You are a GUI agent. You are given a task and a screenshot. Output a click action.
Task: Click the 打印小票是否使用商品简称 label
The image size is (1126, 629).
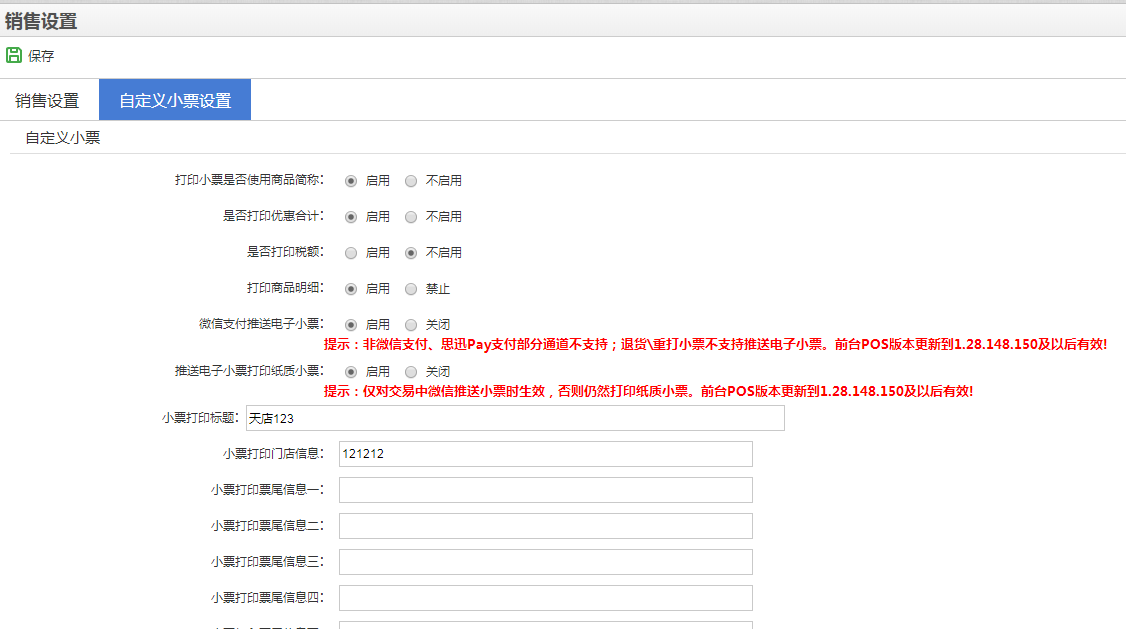[x=249, y=180]
